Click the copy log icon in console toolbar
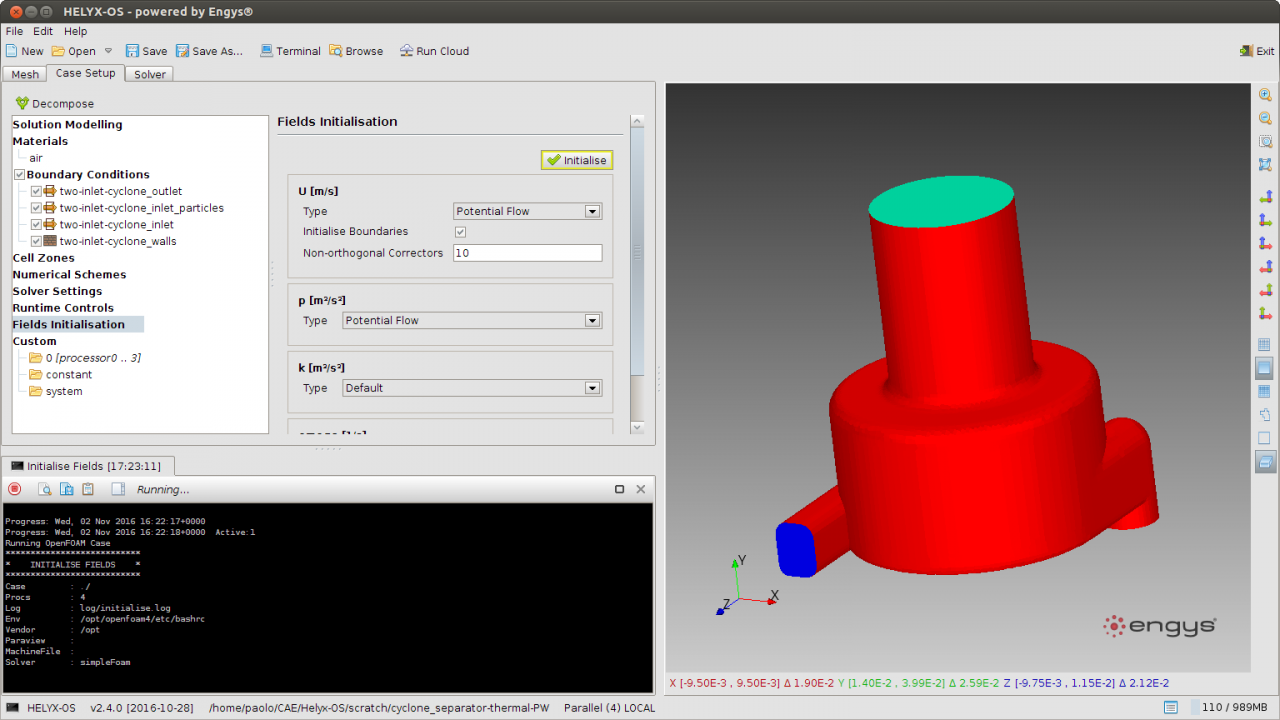 coord(66,489)
